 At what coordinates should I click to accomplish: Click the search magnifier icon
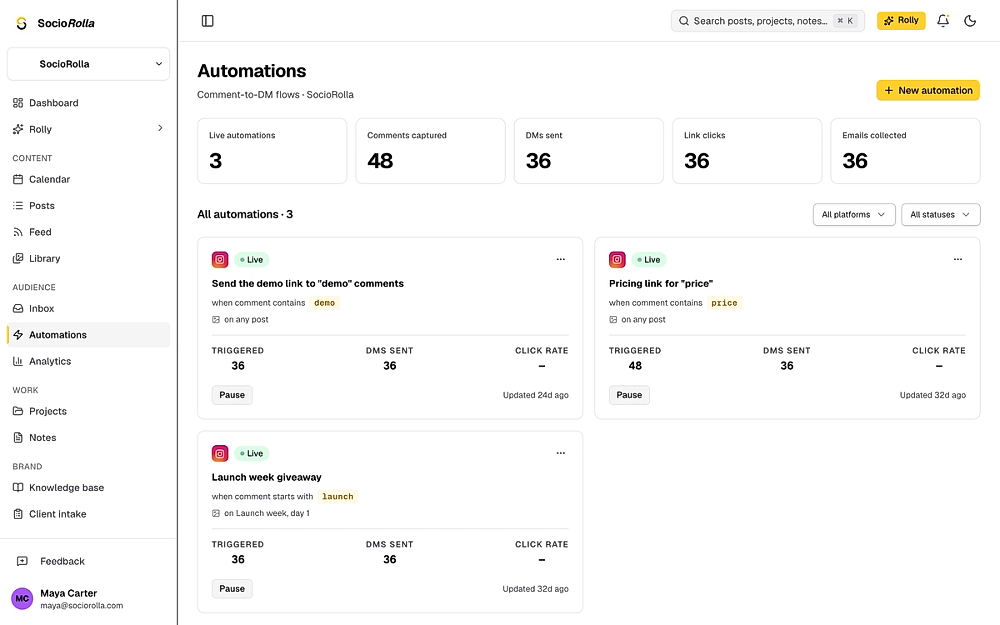(x=684, y=21)
